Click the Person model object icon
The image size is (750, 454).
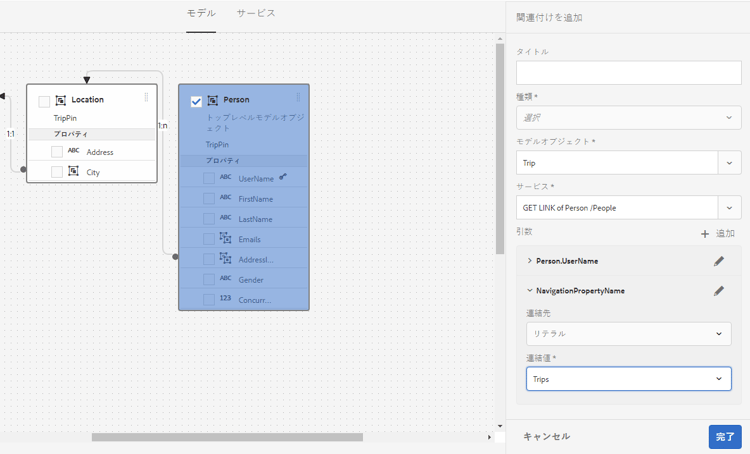click(x=213, y=100)
